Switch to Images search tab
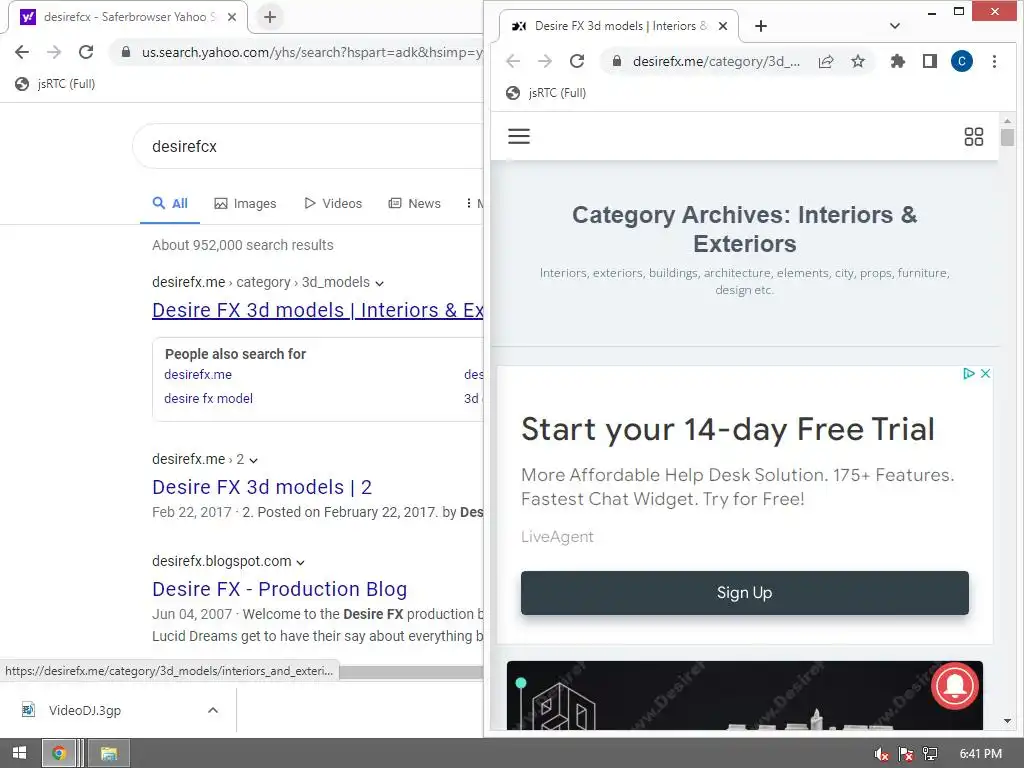The height and width of the screenshot is (768, 1024). [246, 204]
